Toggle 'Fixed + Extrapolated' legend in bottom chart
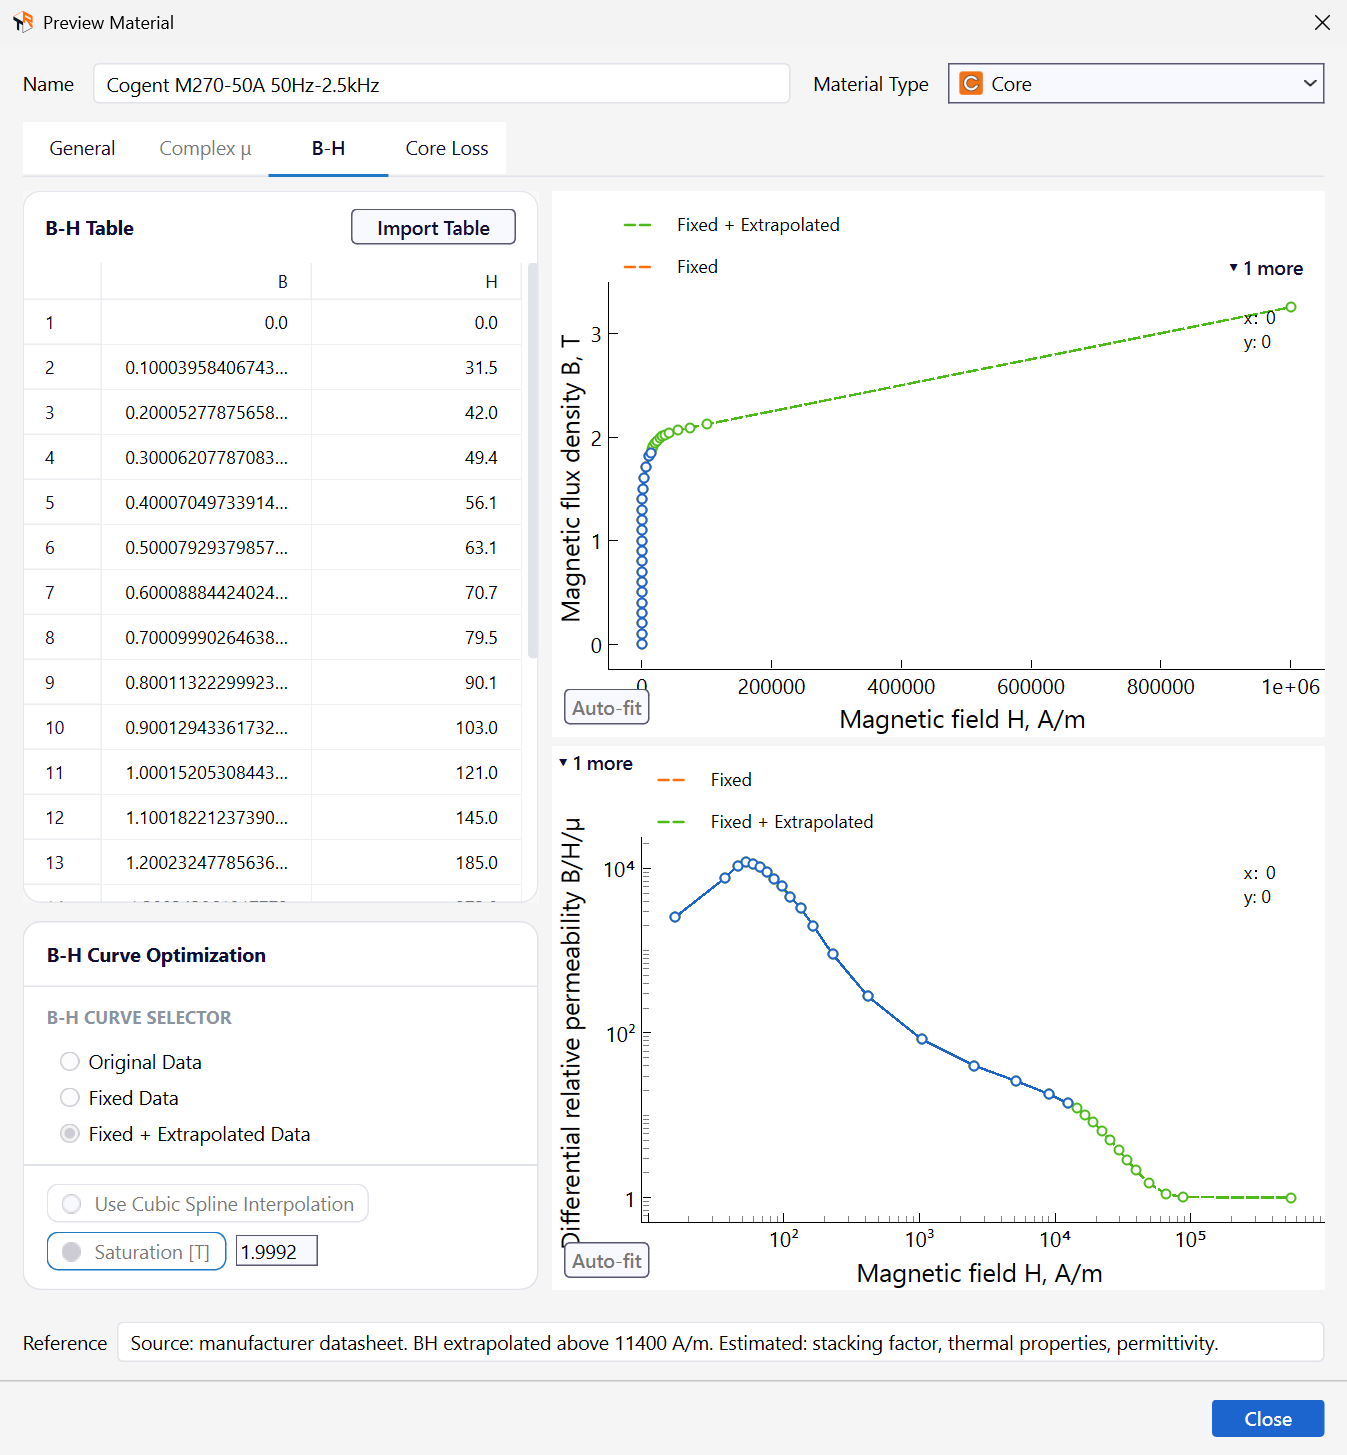The height and width of the screenshot is (1455, 1347). click(792, 822)
